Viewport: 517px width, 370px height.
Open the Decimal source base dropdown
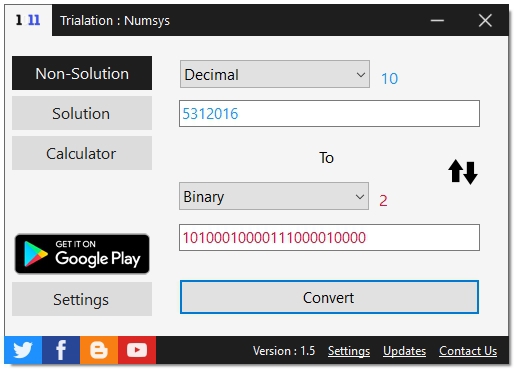pyautogui.click(x=275, y=74)
